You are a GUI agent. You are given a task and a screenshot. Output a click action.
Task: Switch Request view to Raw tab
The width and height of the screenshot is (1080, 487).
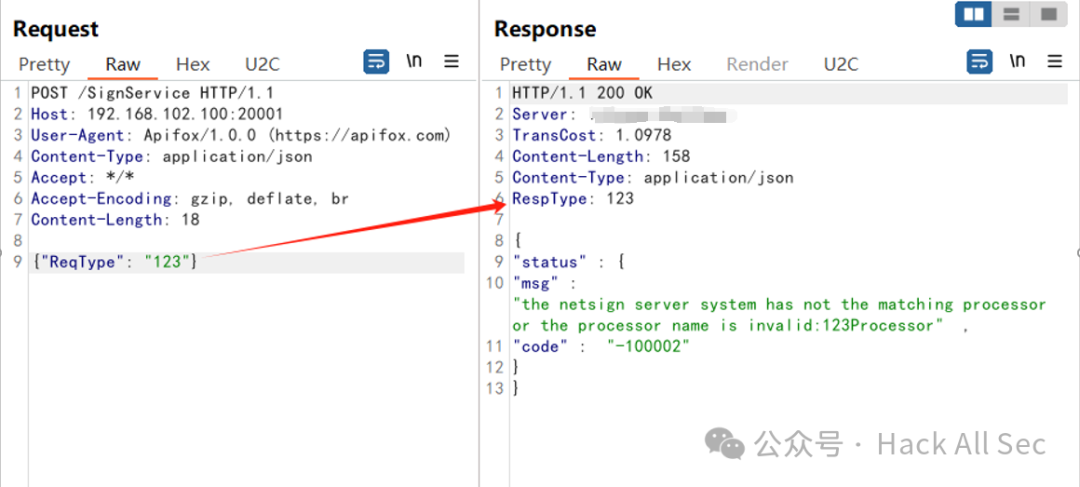coord(123,65)
